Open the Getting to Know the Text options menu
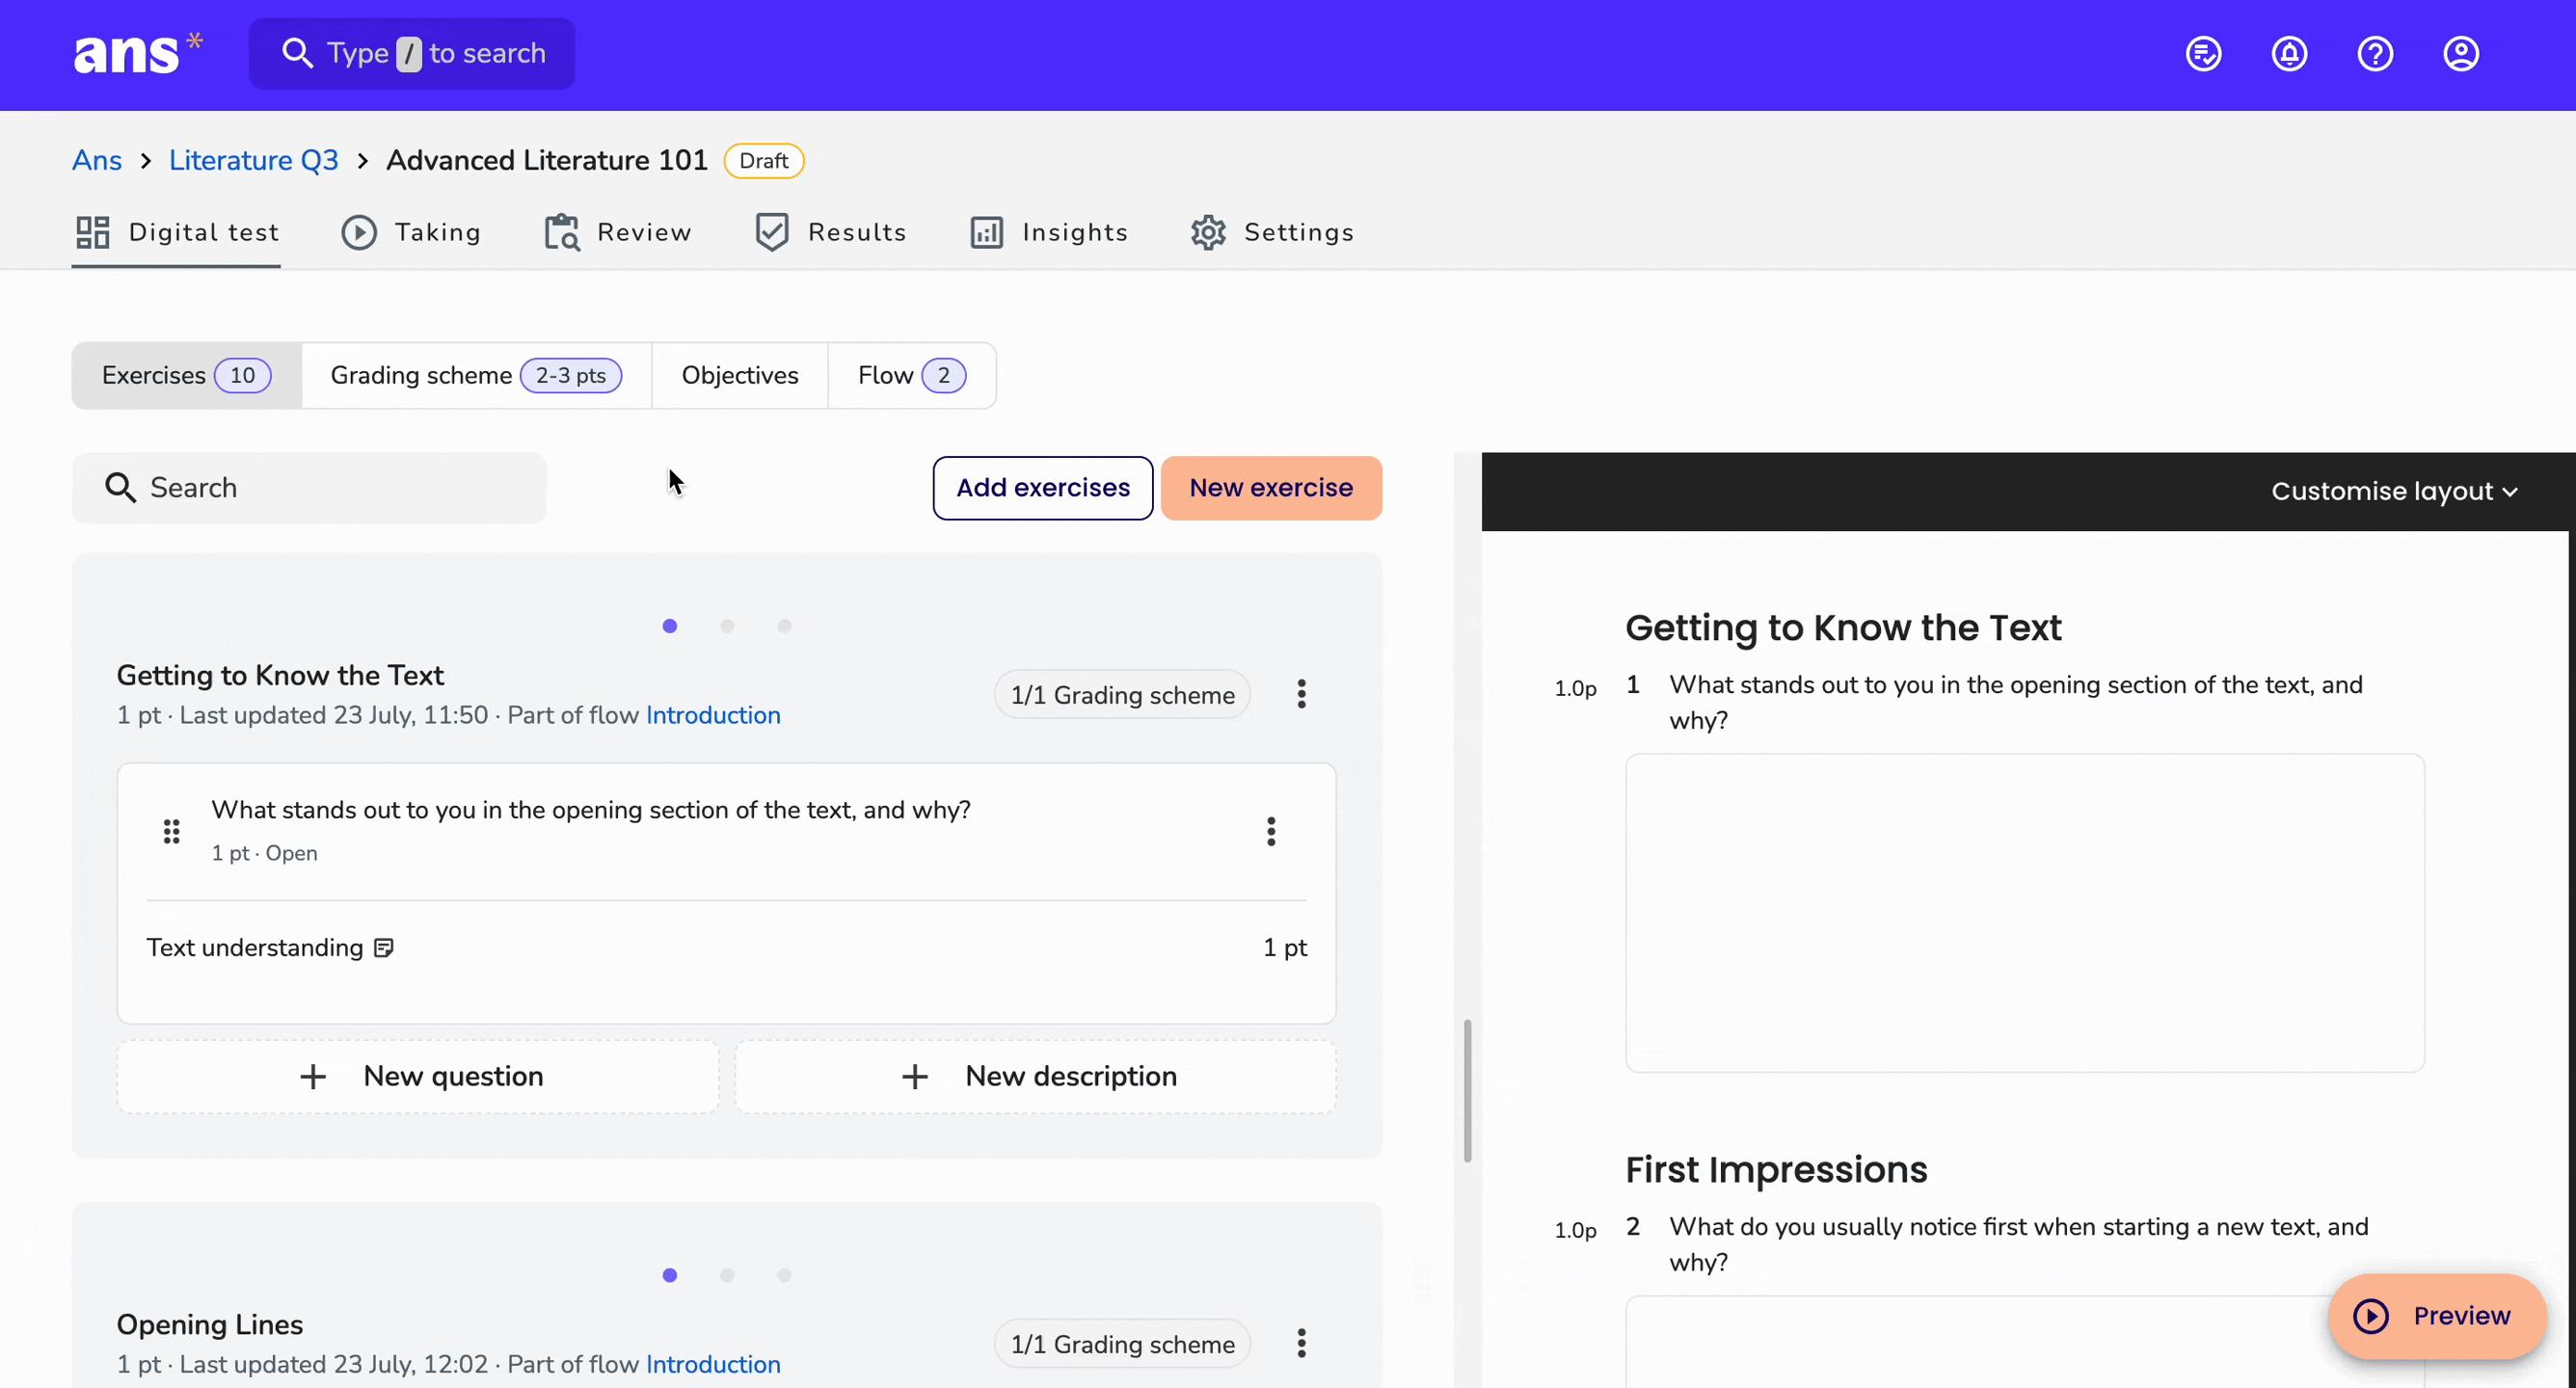Image resolution: width=2576 pixels, height=1388 pixels. [x=1301, y=694]
